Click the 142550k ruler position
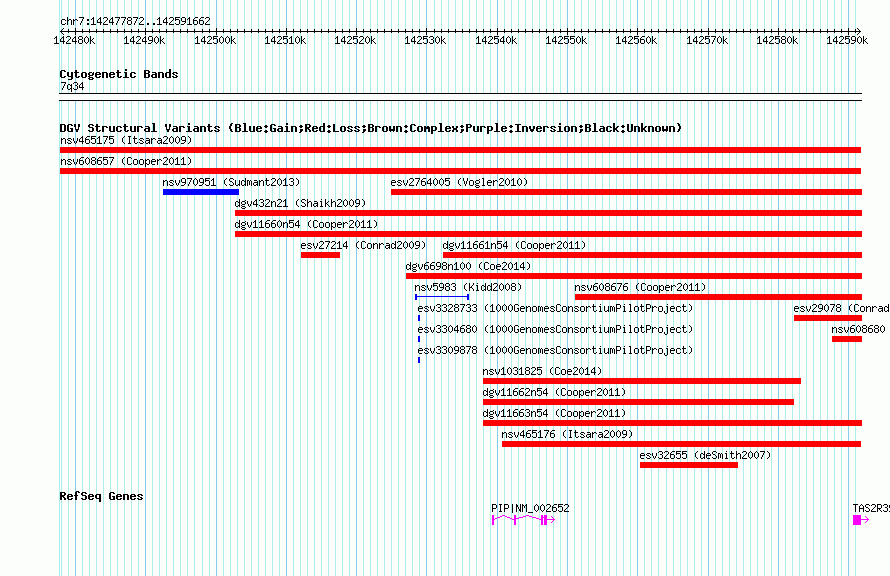Viewport: 890px width, 576px height. click(566, 40)
